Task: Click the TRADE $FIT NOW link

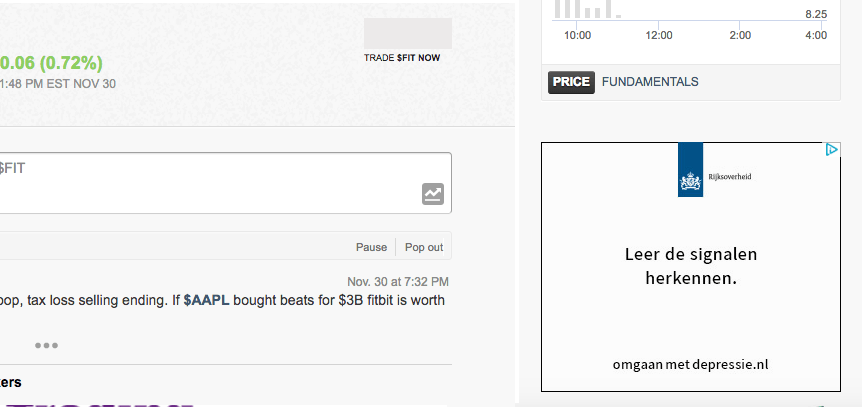Action: (402, 58)
